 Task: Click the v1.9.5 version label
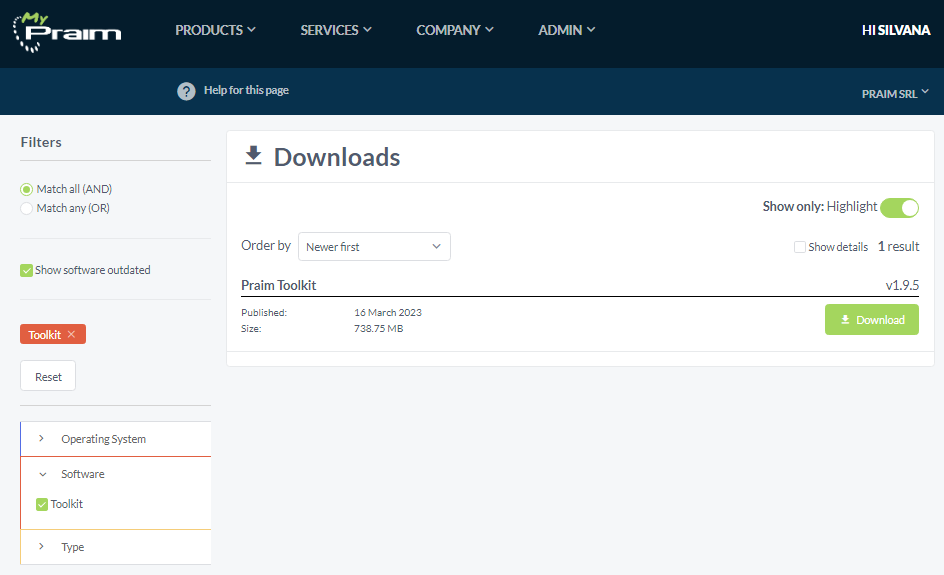pos(902,285)
